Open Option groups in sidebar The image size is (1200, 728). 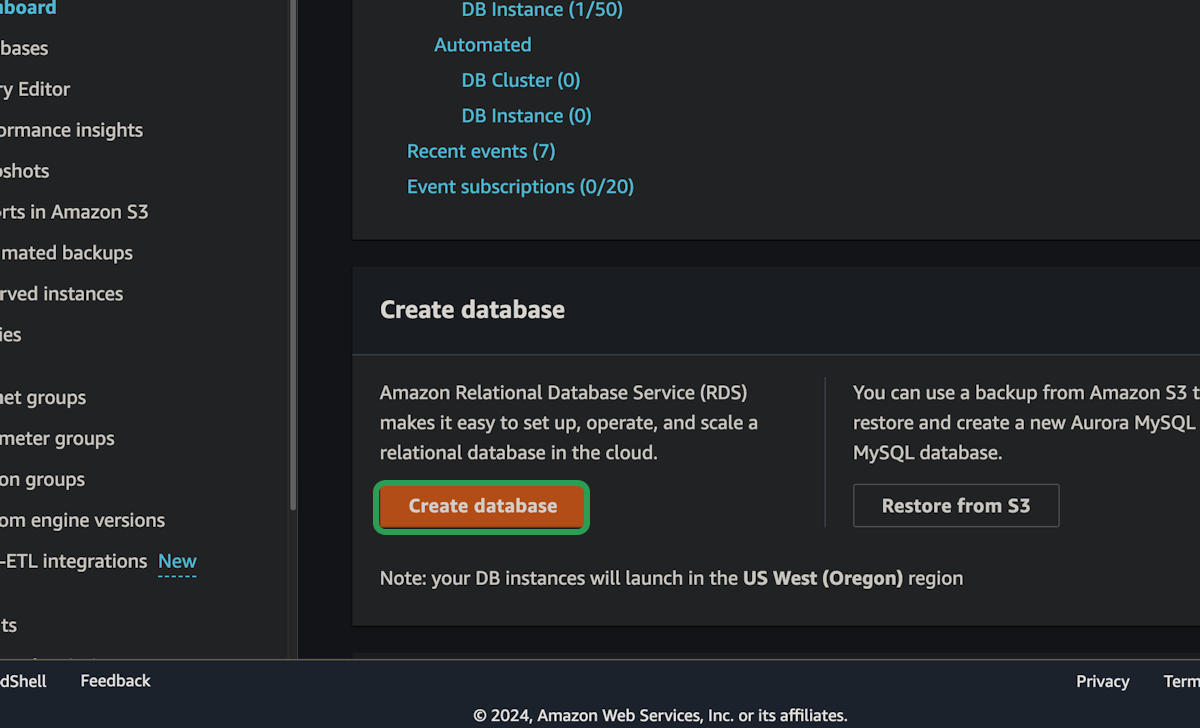click(x=43, y=480)
